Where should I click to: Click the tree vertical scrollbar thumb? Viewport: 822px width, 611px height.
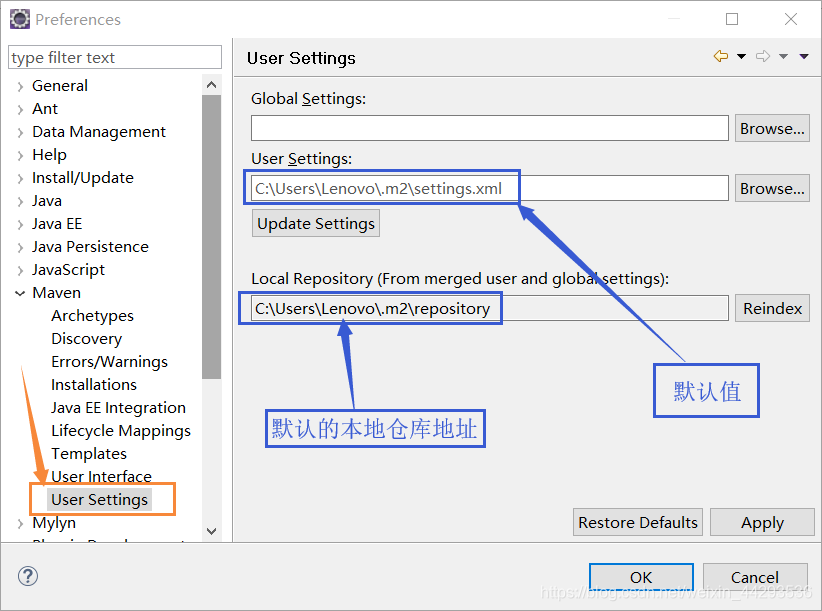tap(211, 236)
